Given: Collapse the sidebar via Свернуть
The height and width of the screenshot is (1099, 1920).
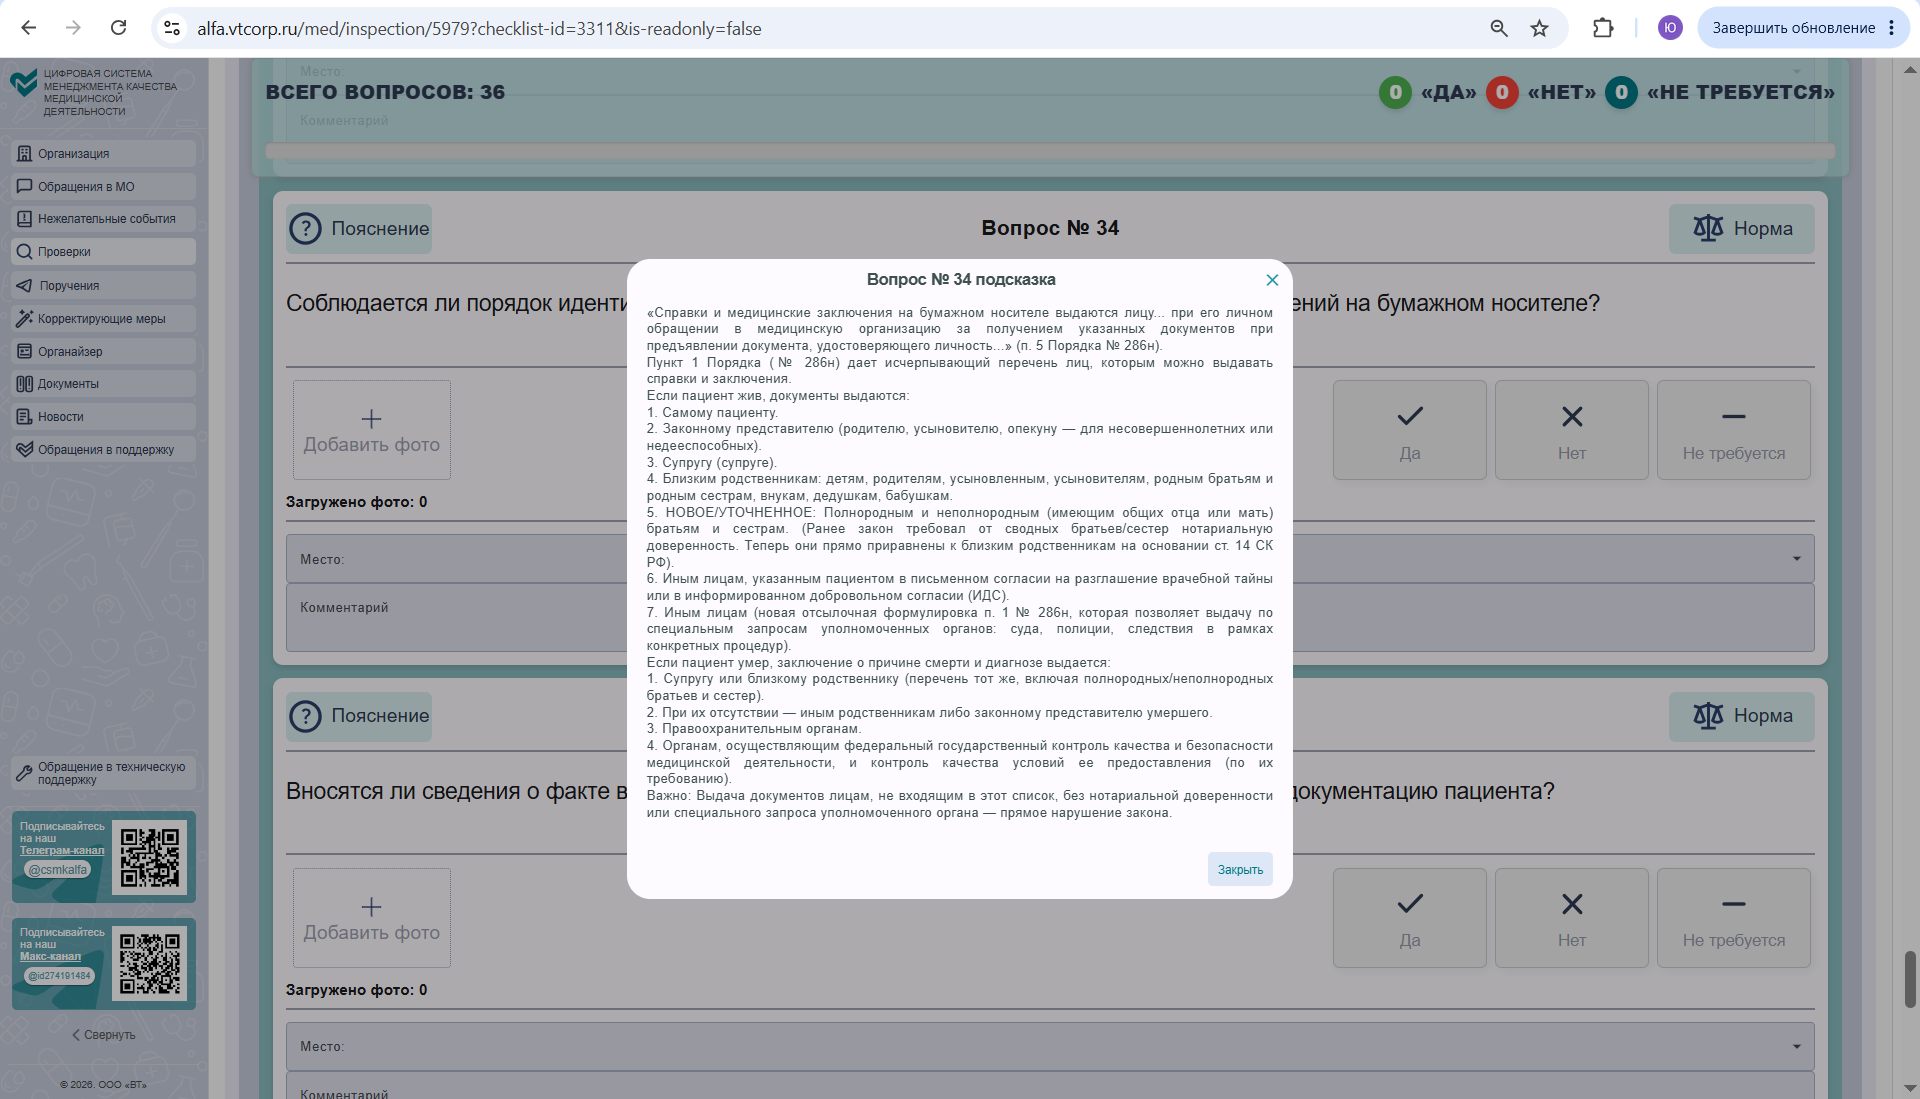Looking at the screenshot, I should (x=104, y=1035).
